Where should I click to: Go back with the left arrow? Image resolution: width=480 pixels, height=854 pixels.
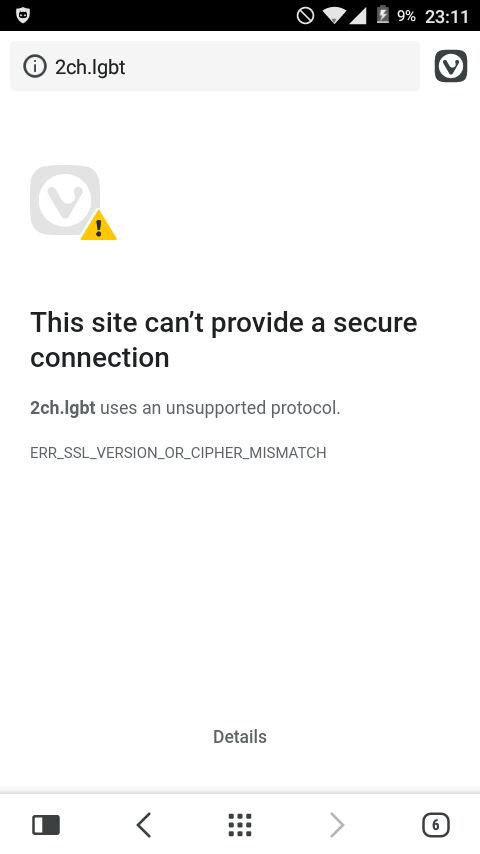point(143,825)
